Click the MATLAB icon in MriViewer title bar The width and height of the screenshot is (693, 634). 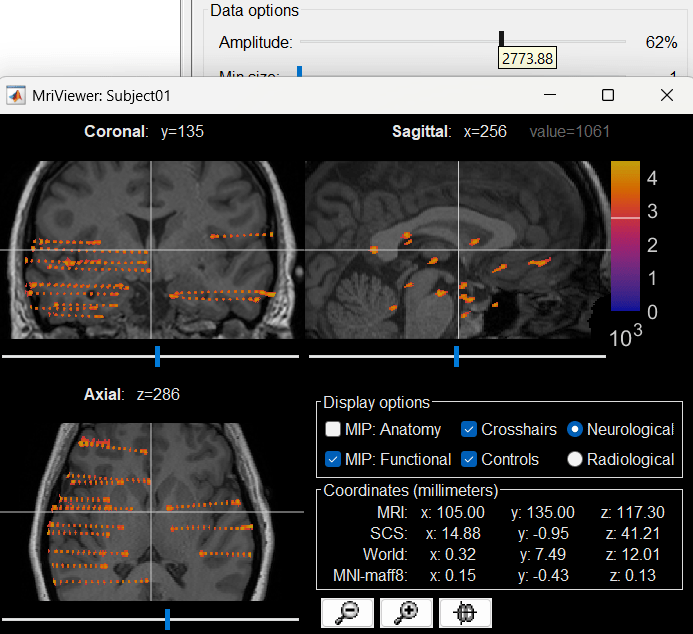16,95
